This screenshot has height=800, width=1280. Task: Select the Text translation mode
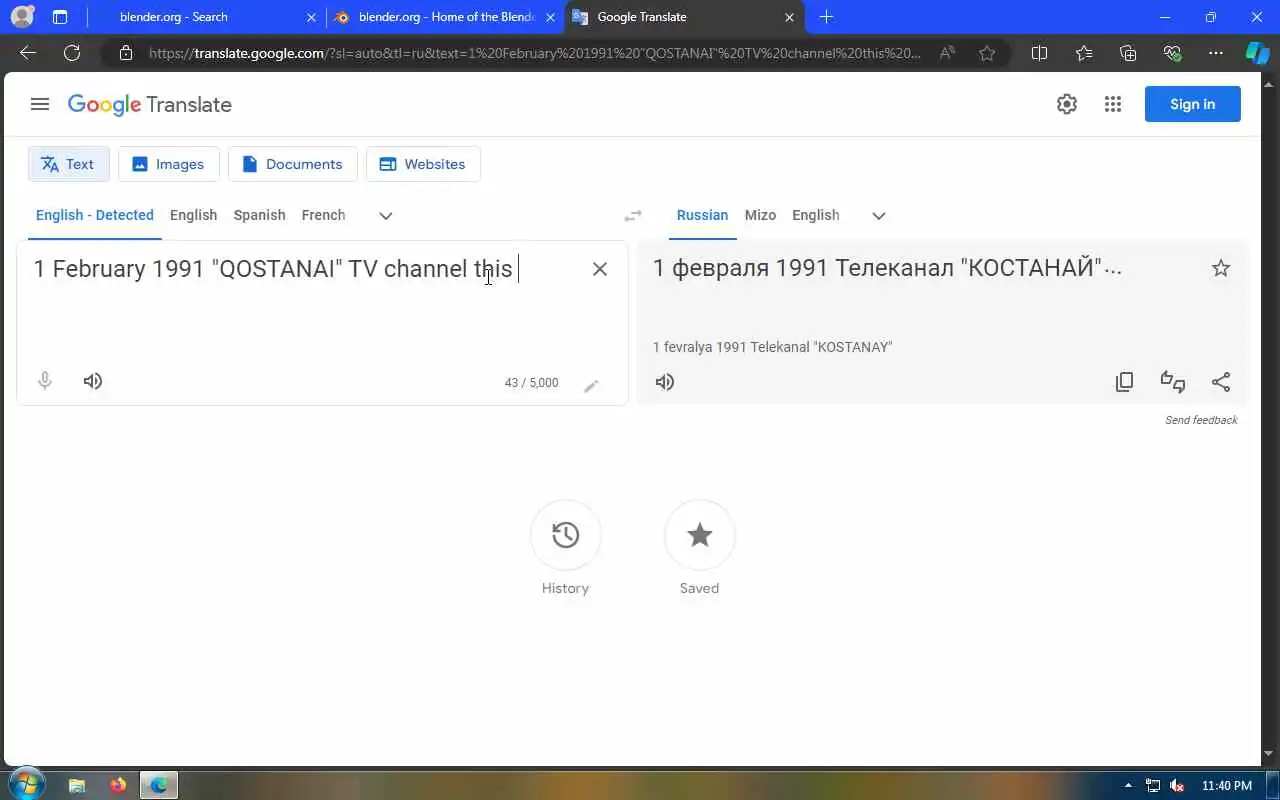pos(69,164)
